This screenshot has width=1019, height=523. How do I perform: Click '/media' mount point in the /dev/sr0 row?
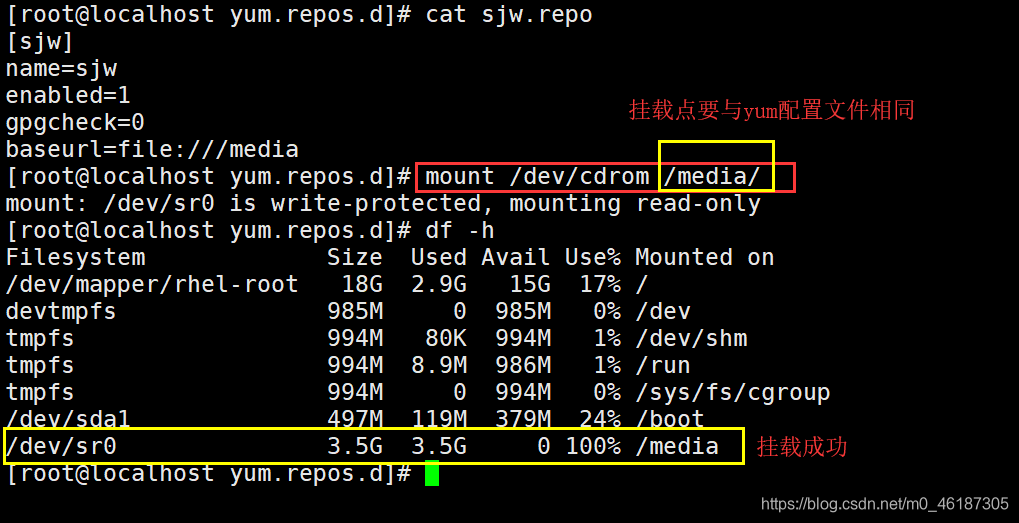(x=677, y=447)
